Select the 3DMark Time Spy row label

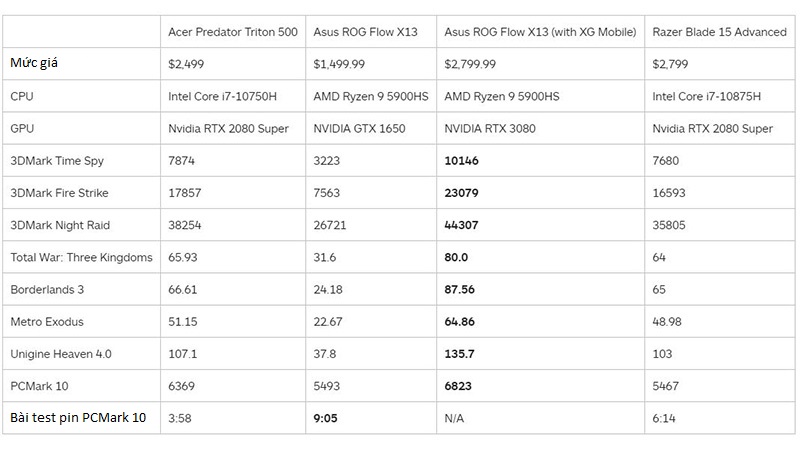click(57, 160)
